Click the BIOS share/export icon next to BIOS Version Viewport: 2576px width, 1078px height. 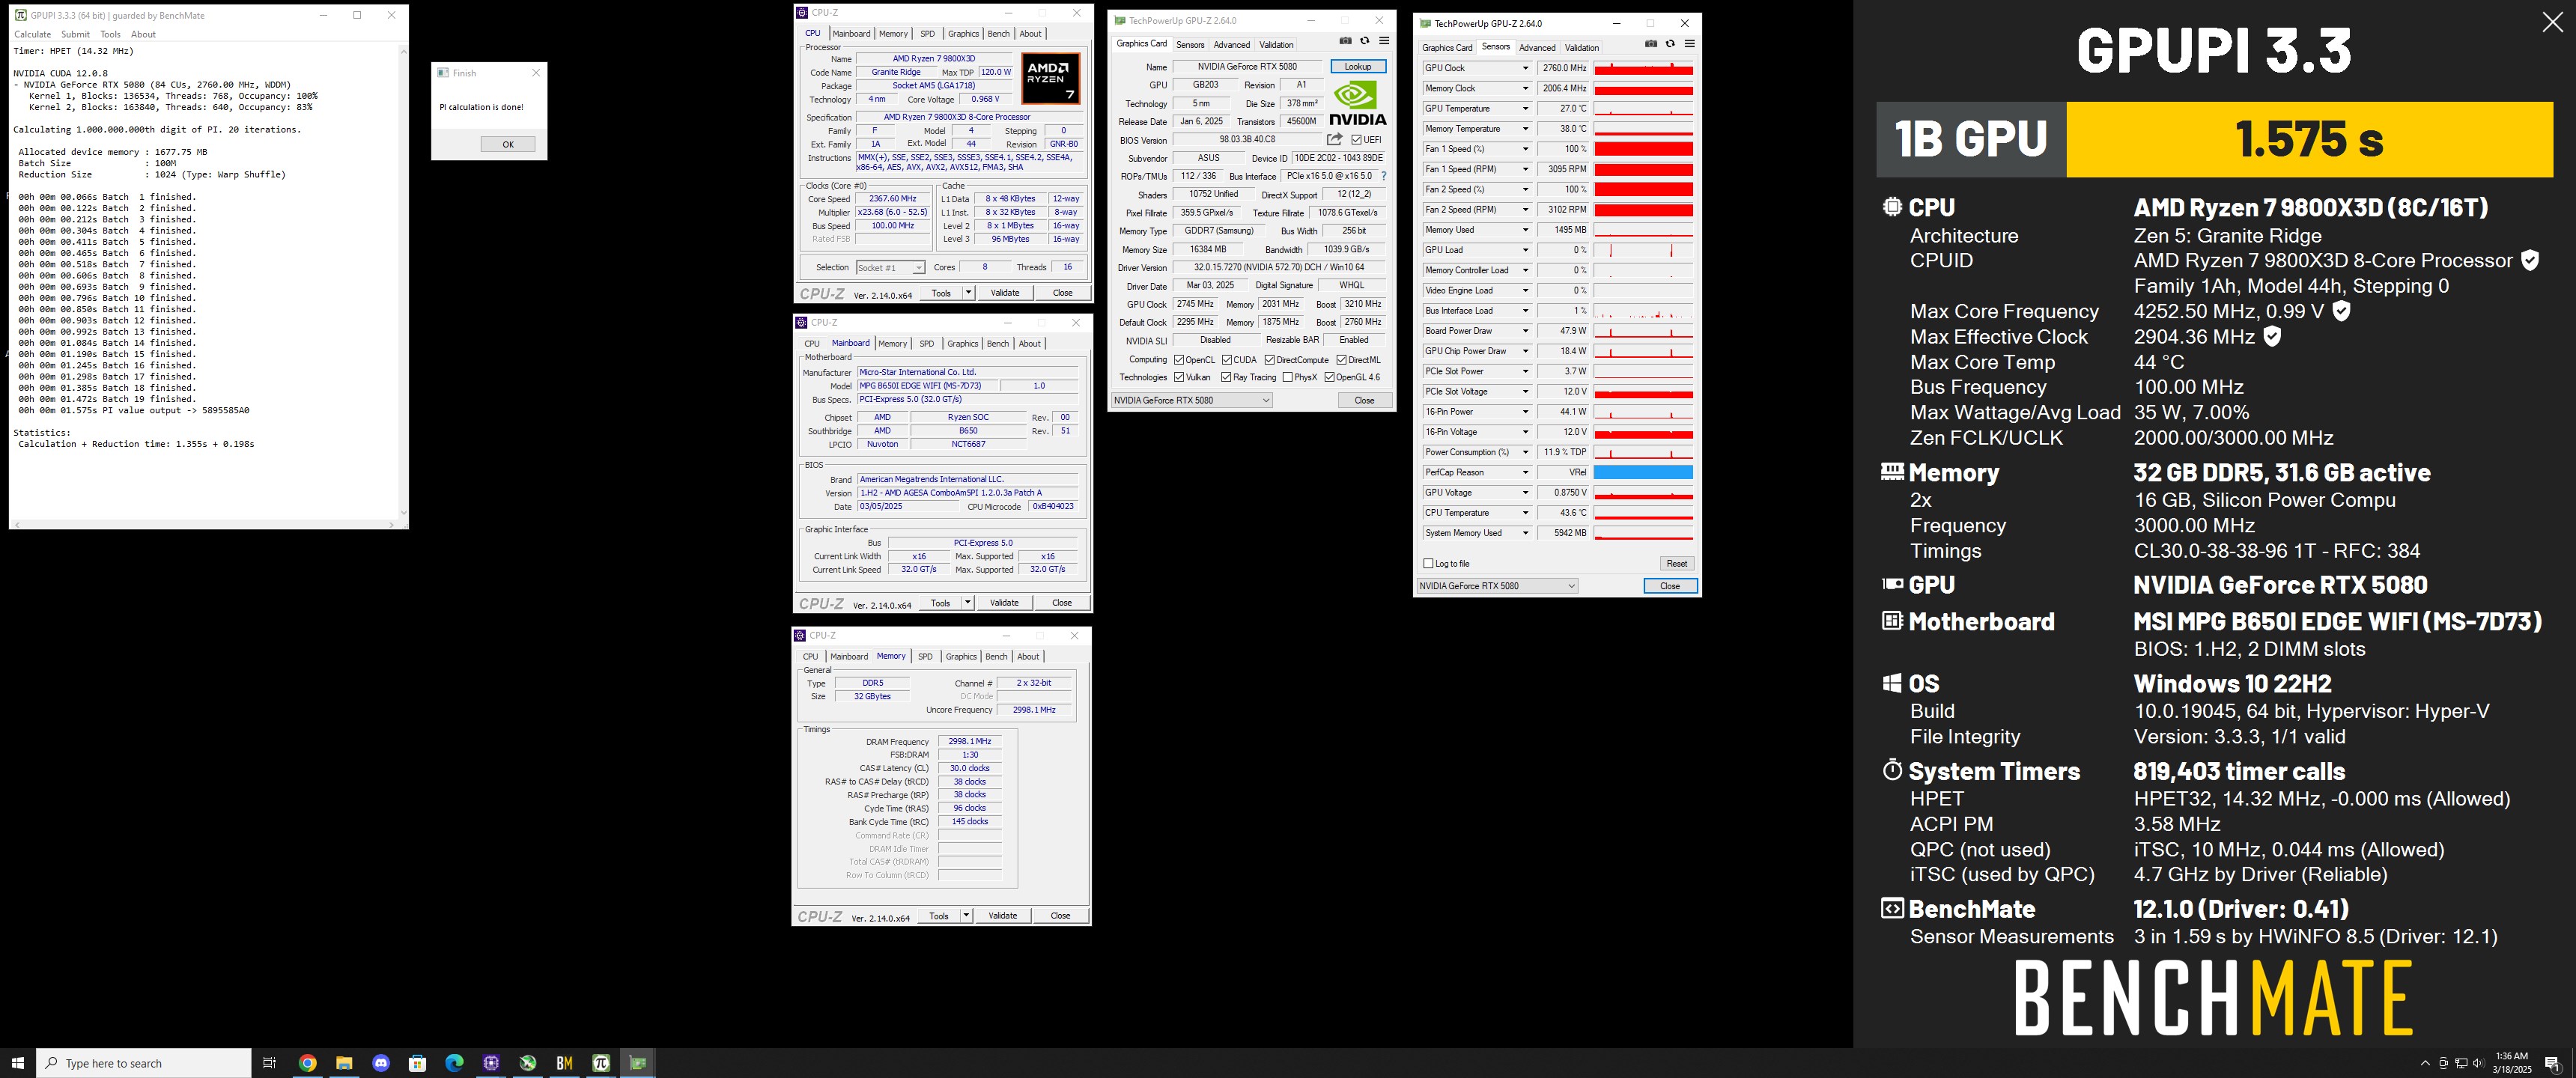1334,139
